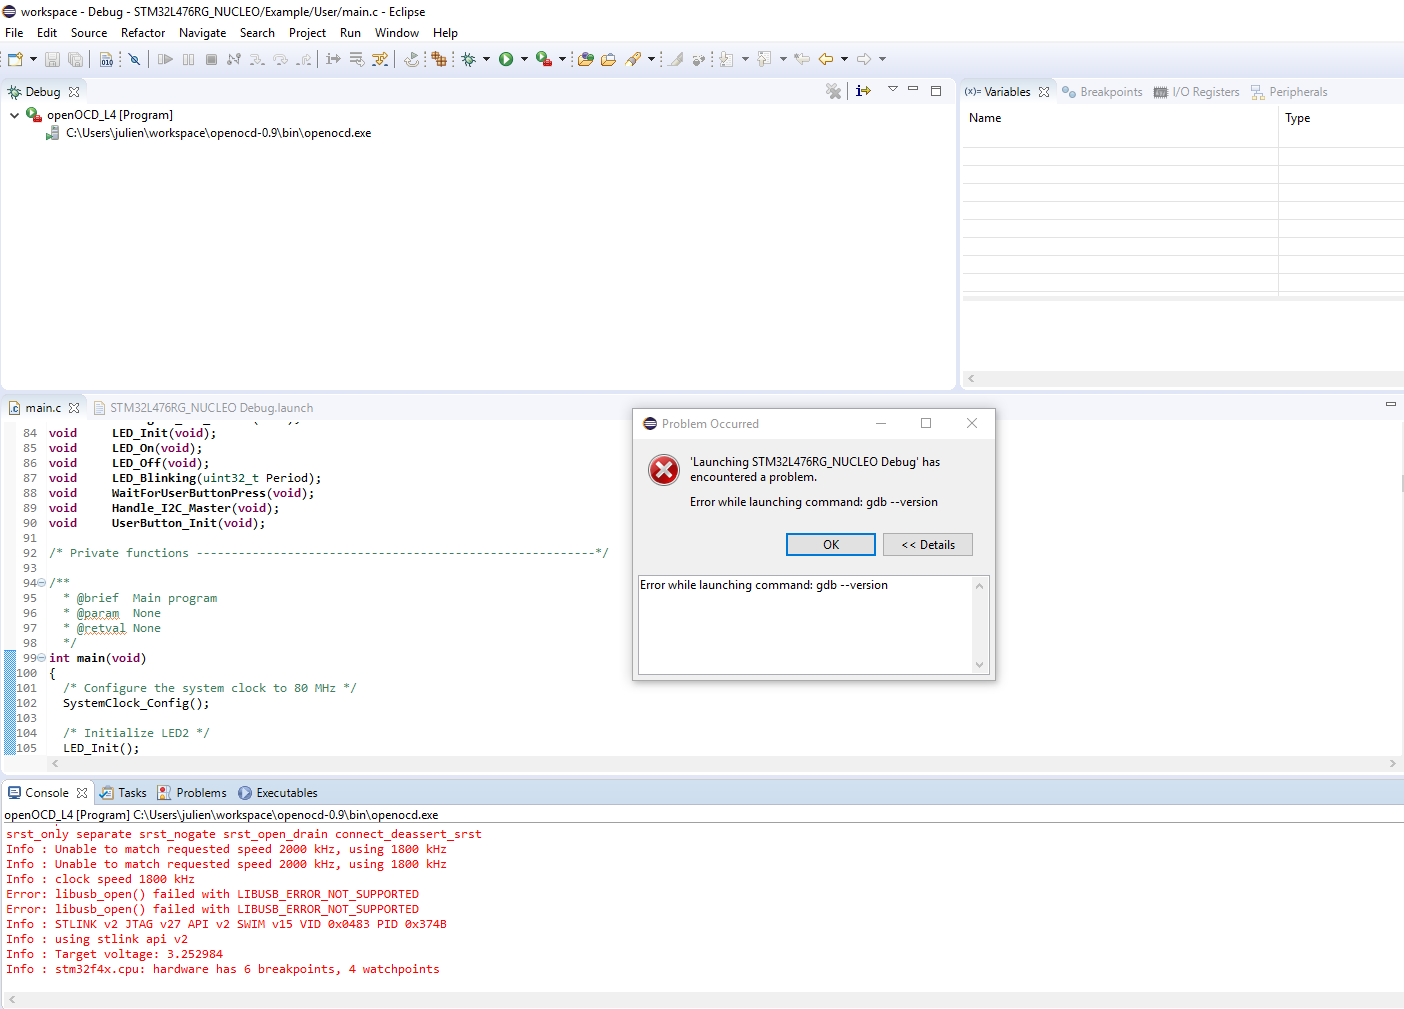Click the green Run icon
Screen dimensions: 1404x1009
click(x=506, y=59)
